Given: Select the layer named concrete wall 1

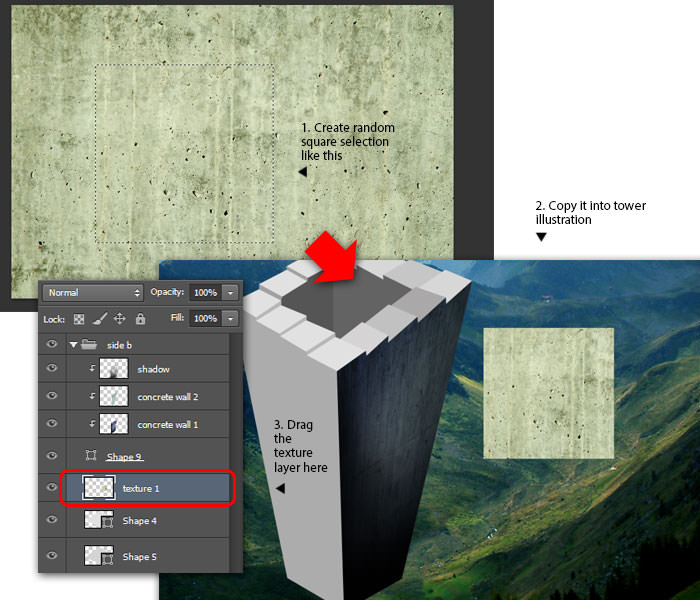Looking at the screenshot, I should point(168,425).
